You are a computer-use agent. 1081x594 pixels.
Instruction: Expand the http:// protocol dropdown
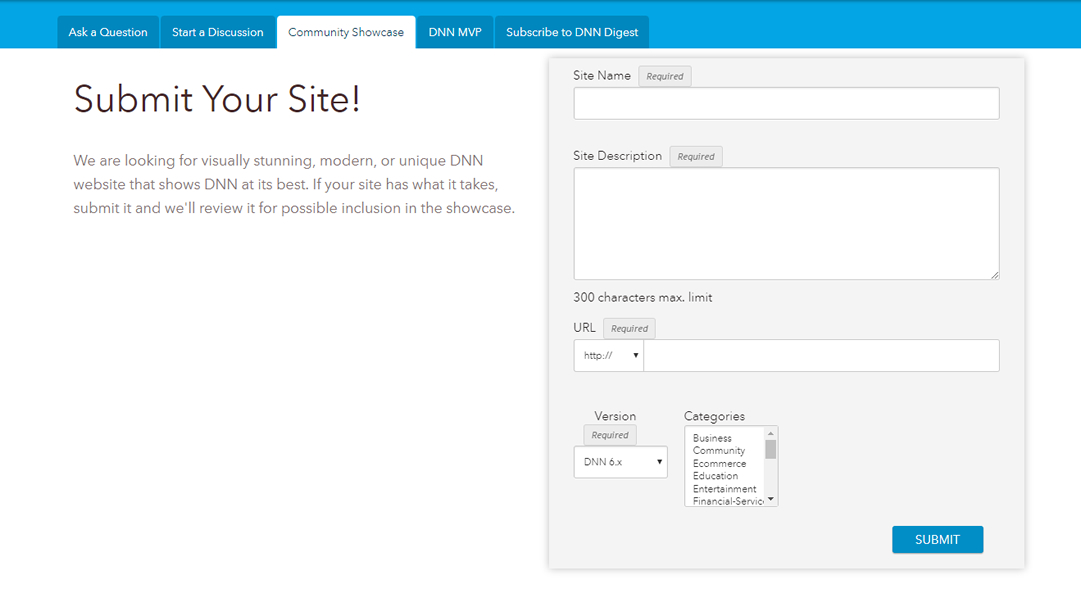coord(609,356)
